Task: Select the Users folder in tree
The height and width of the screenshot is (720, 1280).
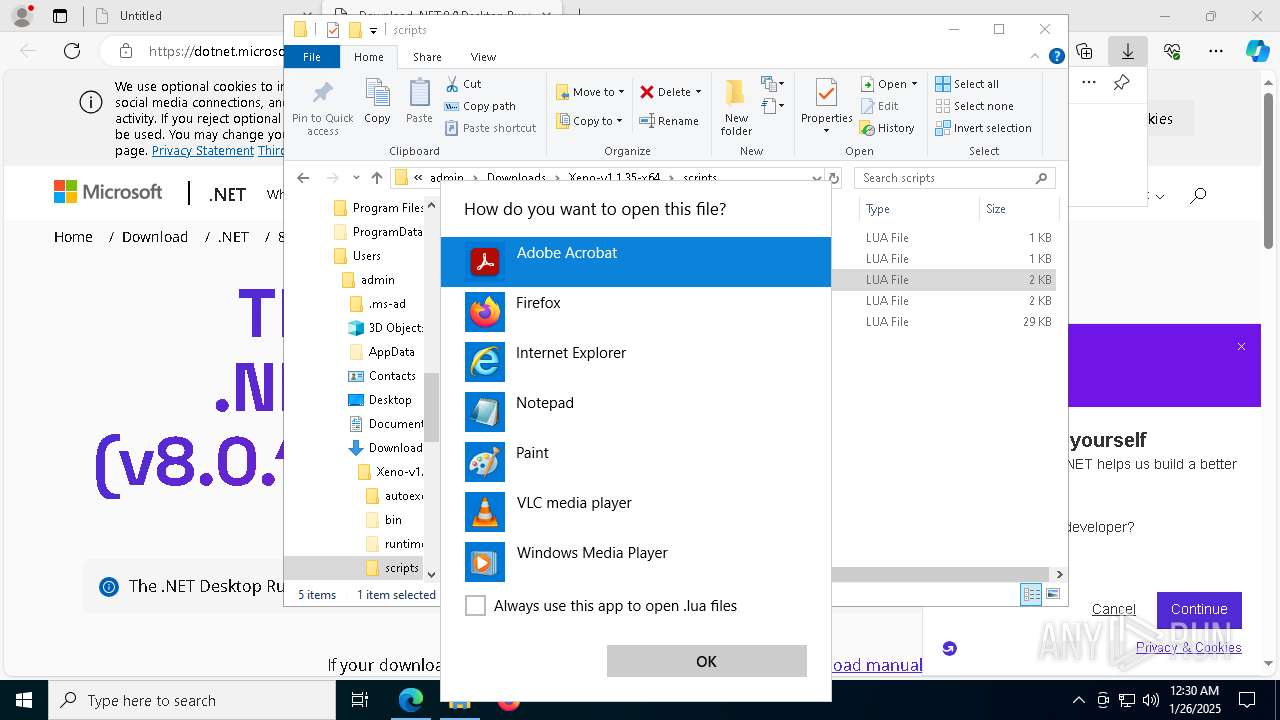Action: click(x=356, y=256)
